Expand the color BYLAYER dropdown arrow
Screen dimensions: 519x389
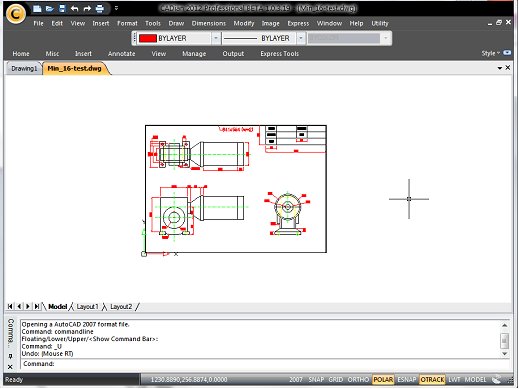216,38
